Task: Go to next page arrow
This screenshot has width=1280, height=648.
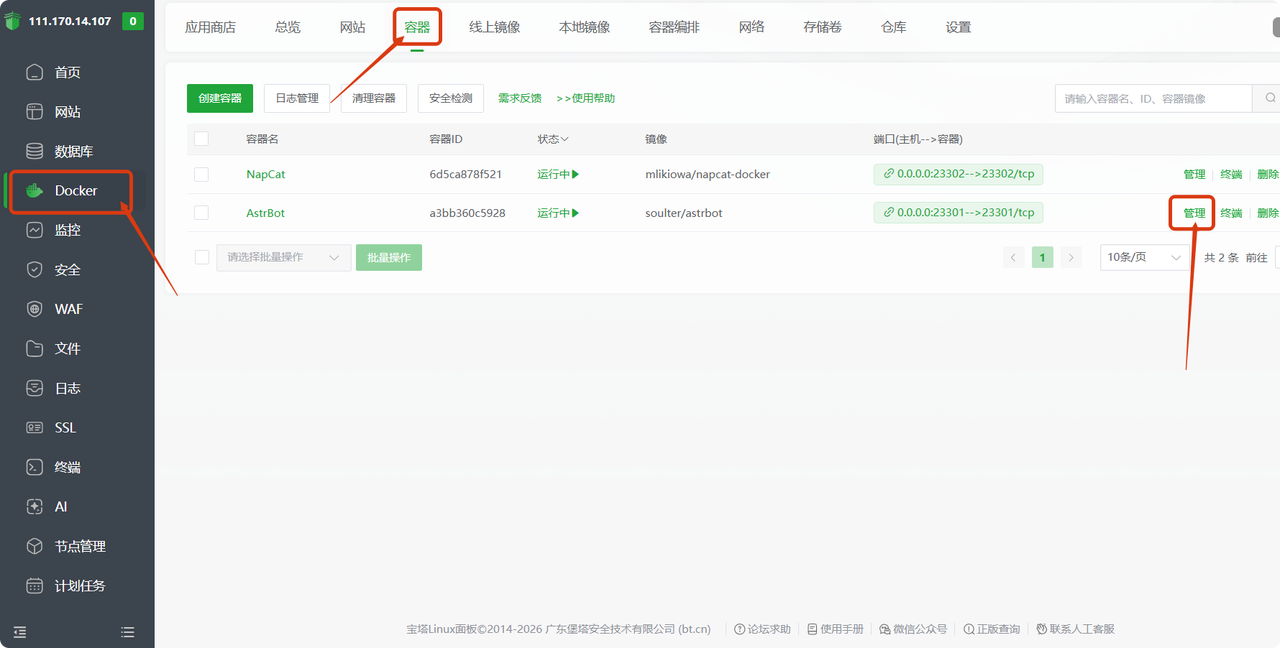Action: click(x=1071, y=258)
